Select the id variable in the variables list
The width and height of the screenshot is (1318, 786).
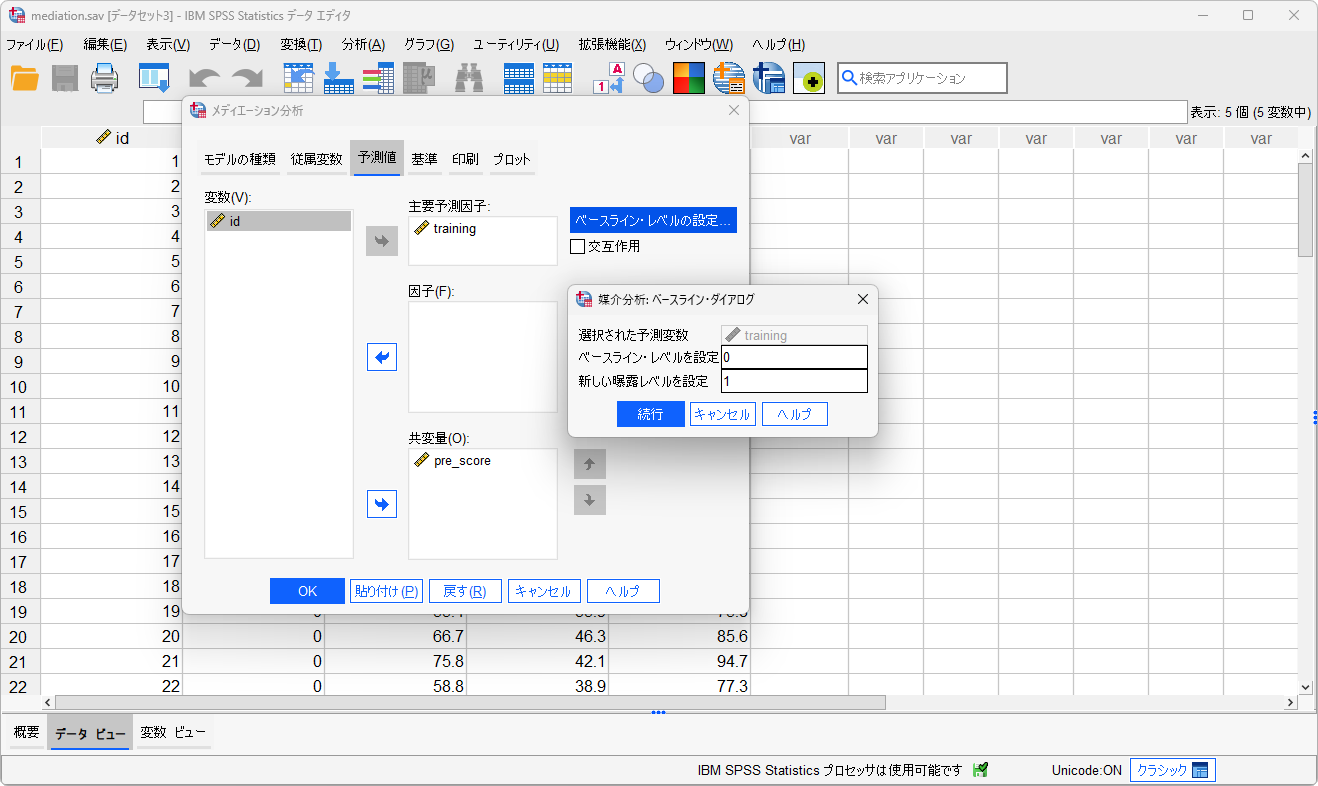(x=279, y=221)
